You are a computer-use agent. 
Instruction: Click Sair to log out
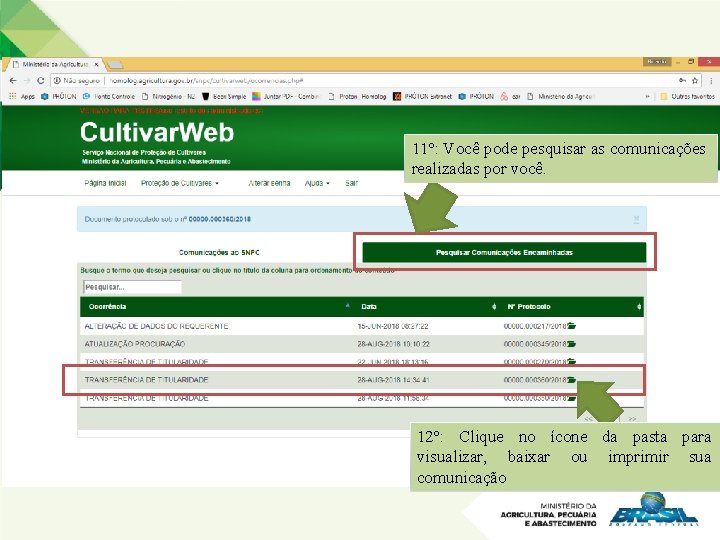(351, 183)
